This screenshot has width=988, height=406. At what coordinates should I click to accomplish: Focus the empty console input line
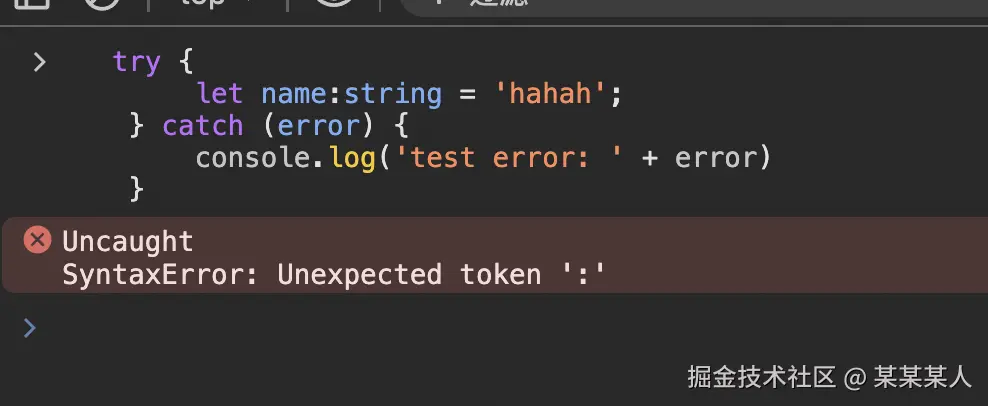coord(504,328)
